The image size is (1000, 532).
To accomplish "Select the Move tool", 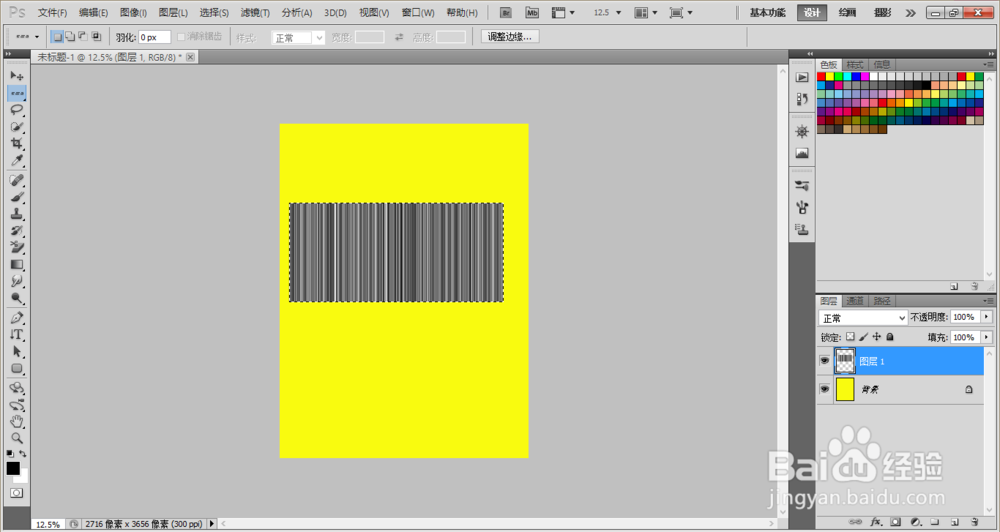I will (17, 76).
